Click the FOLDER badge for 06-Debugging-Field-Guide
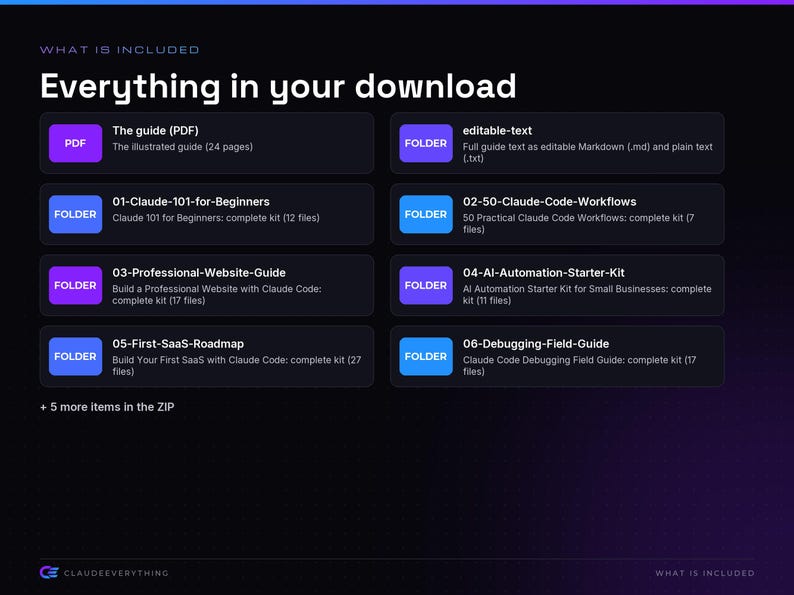The height and width of the screenshot is (595, 794). click(x=426, y=356)
